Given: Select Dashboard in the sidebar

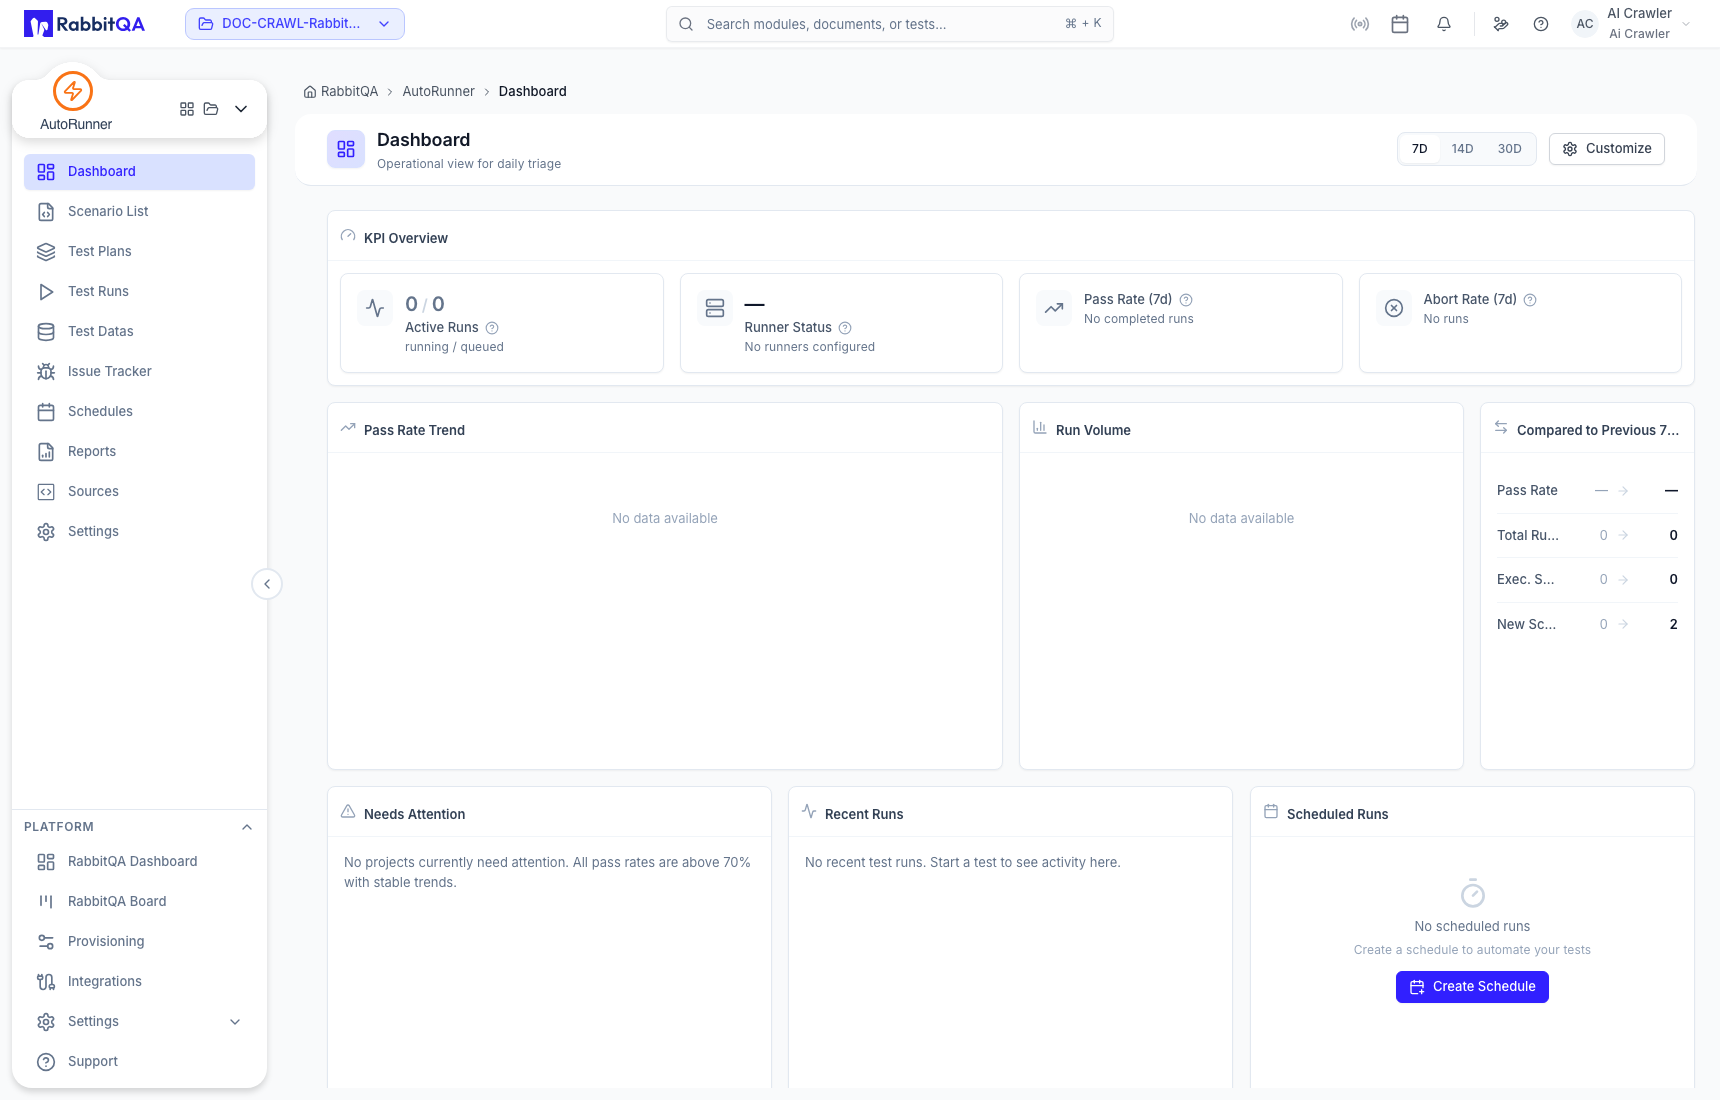Looking at the screenshot, I should point(139,172).
